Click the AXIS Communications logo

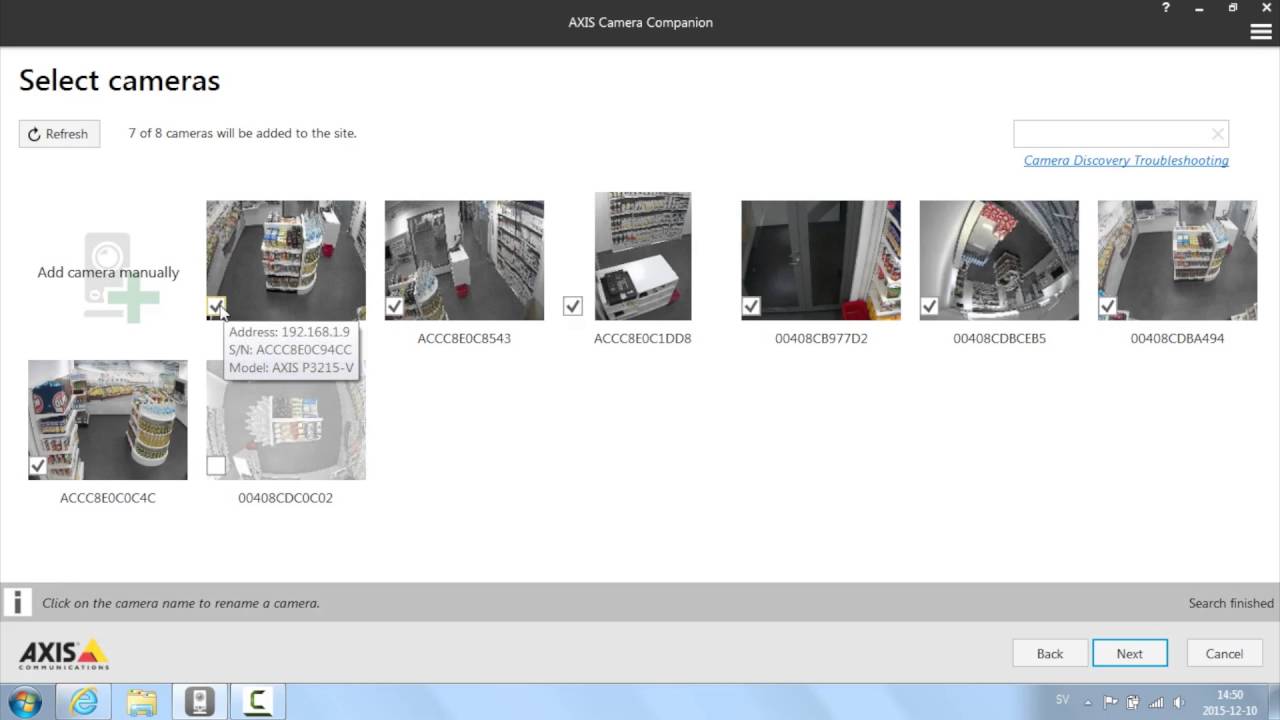[64, 654]
